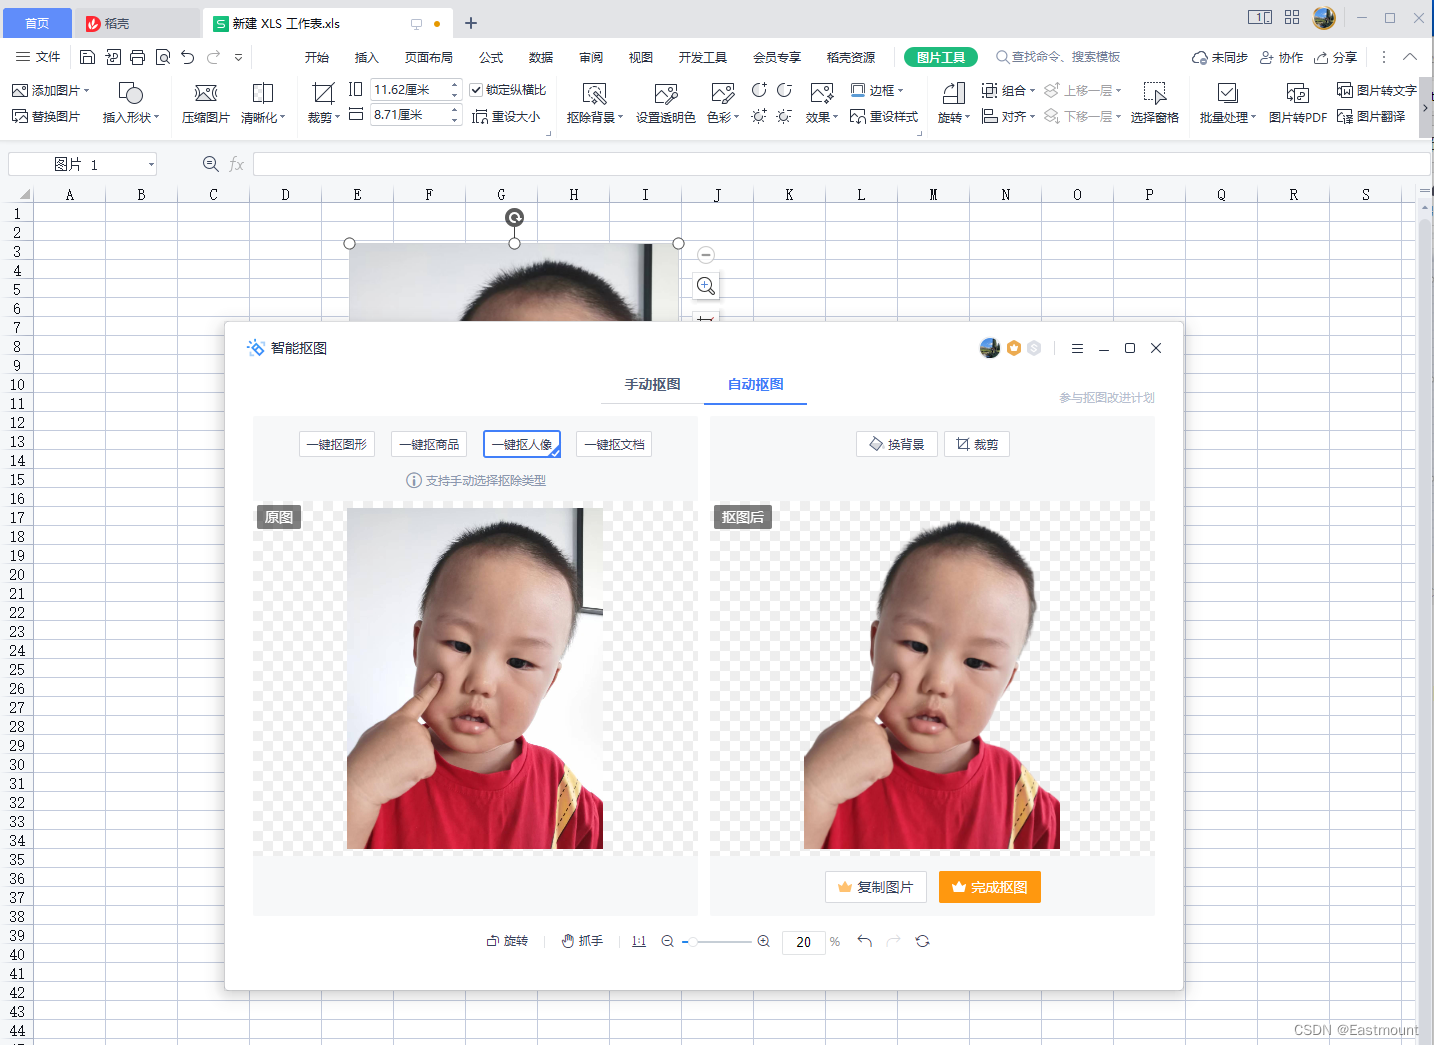Click the 压缩图片 compress picture tool
The width and height of the screenshot is (1434, 1045).
coord(206,103)
